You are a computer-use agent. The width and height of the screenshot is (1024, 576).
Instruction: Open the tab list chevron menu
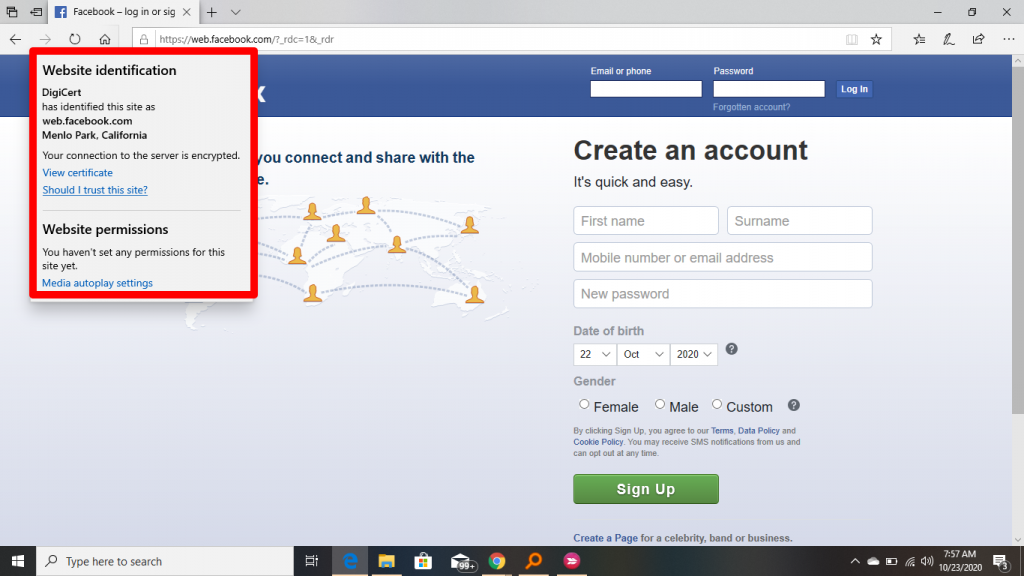pos(236,12)
